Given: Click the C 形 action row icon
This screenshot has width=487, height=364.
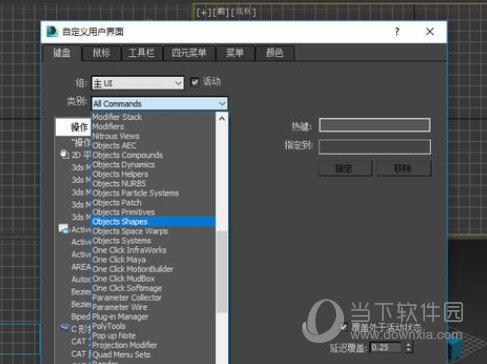Looking at the screenshot, I should pos(64,327).
